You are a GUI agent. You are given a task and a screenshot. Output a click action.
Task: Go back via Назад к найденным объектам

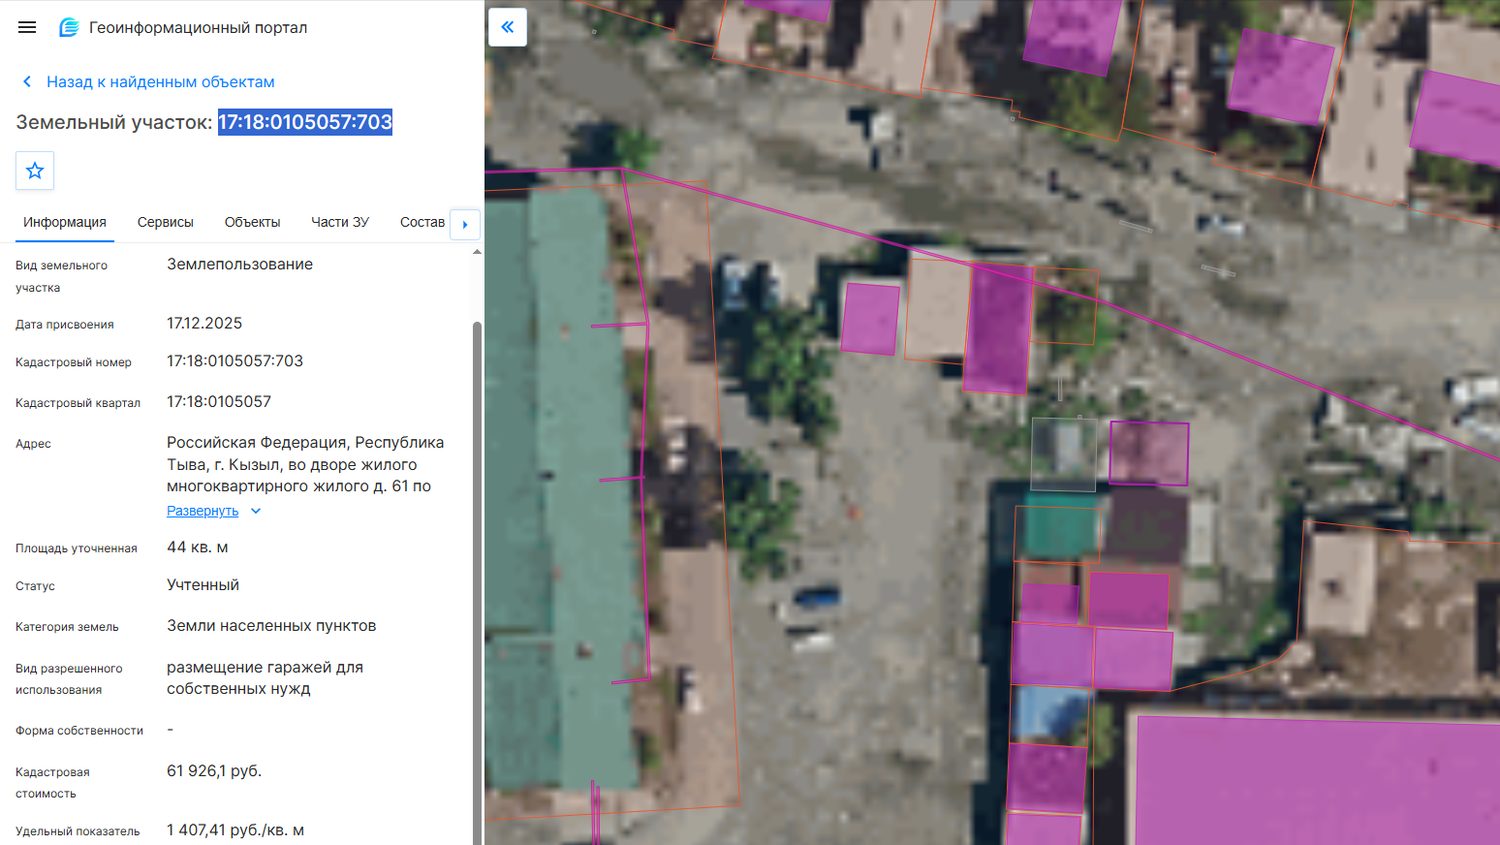click(x=160, y=82)
